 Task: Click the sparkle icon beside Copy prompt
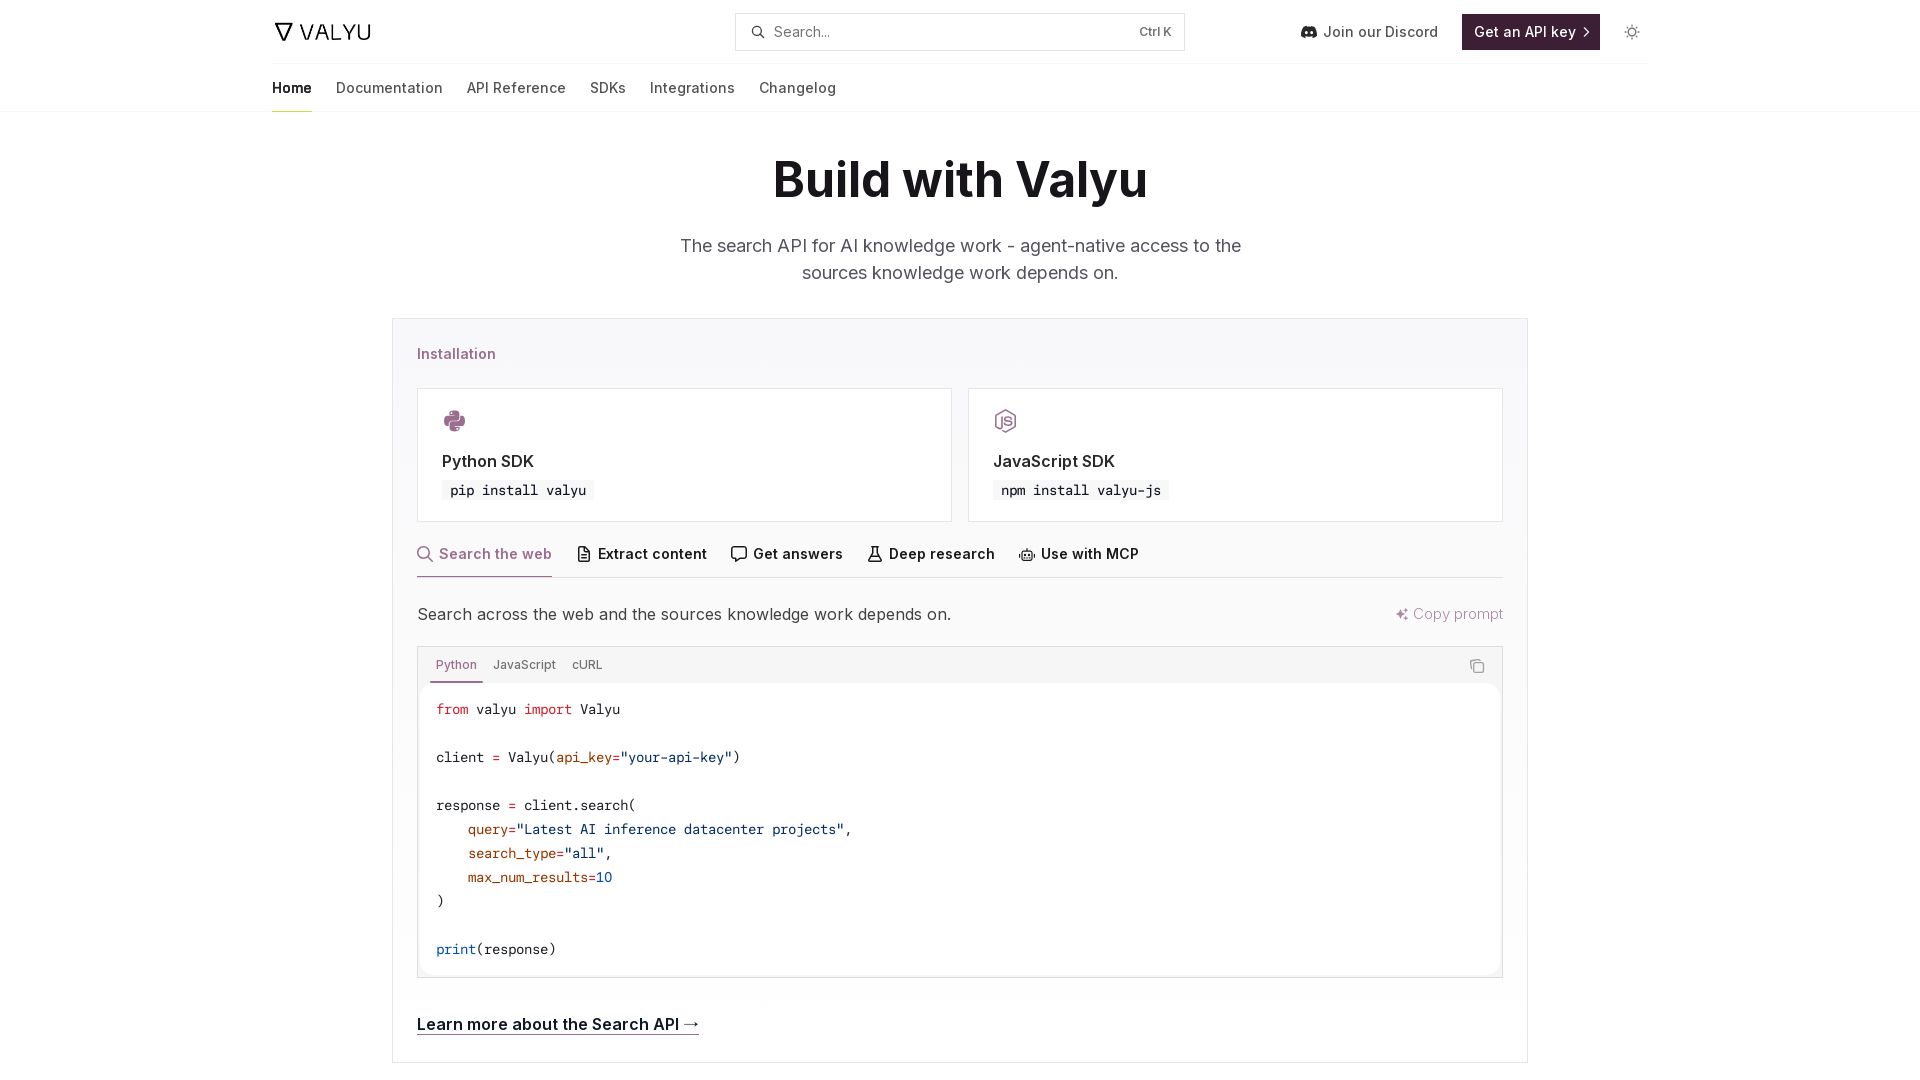tap(1402, 614)
